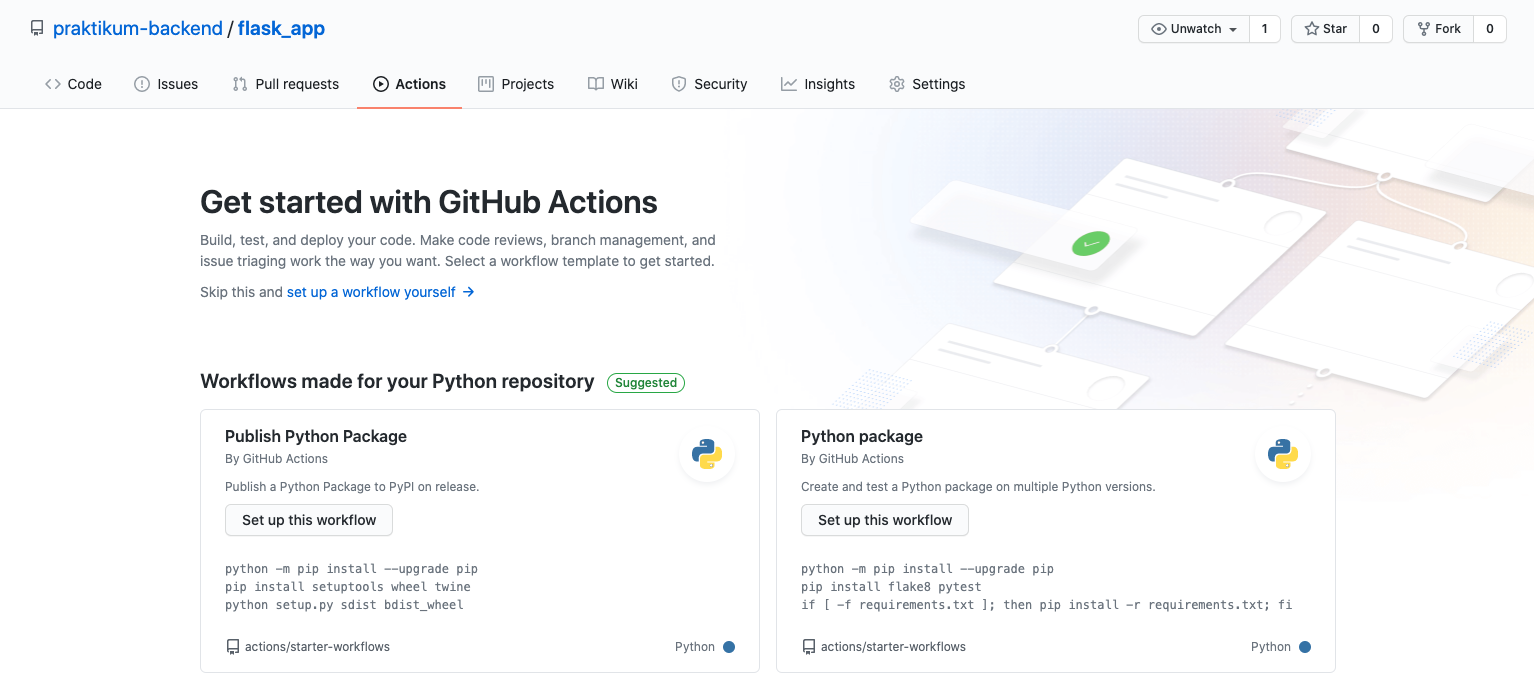Click 'pip install flake8 pytest' code line
The height and width of the screenshot is (688, 1534).
(x=891, y=587)
